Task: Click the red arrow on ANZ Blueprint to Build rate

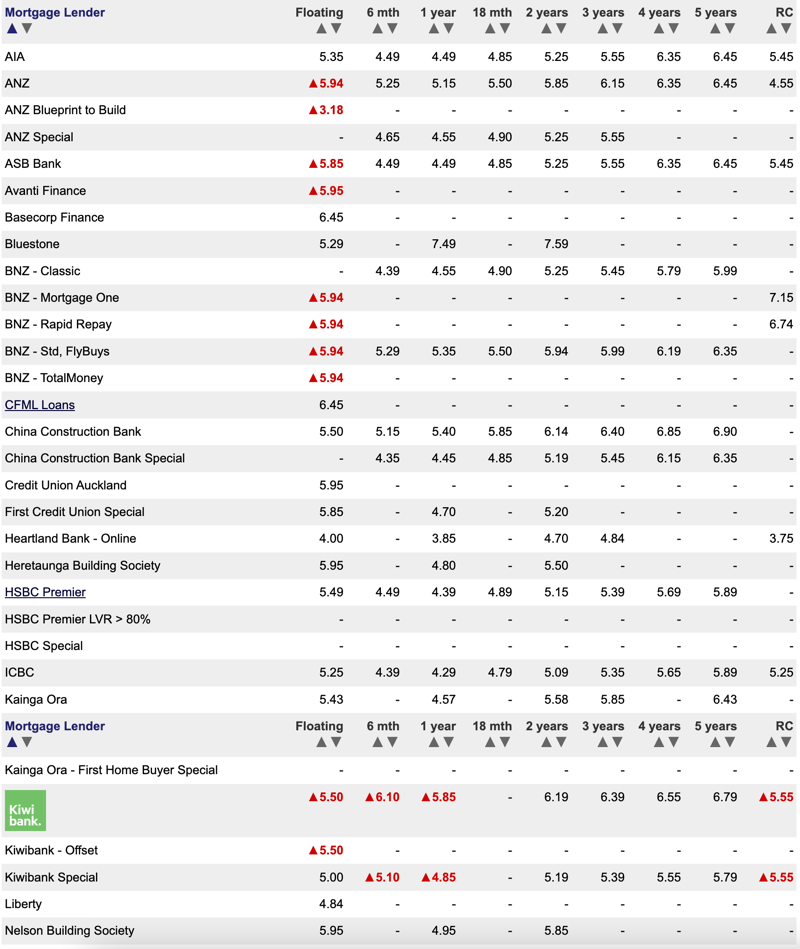Action: pyautogui.click(x=313, y=110)
